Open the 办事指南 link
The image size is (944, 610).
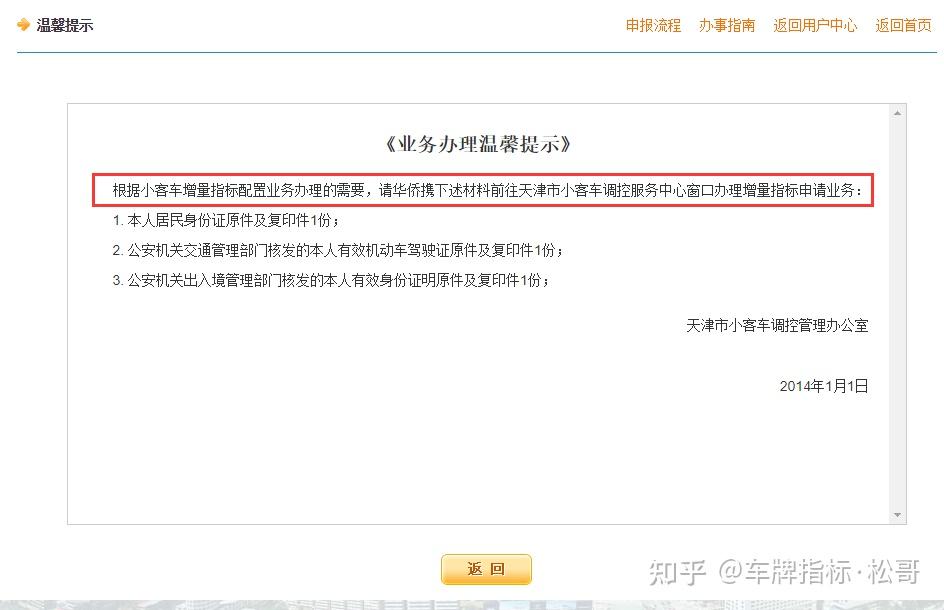(x=727, y=25)
